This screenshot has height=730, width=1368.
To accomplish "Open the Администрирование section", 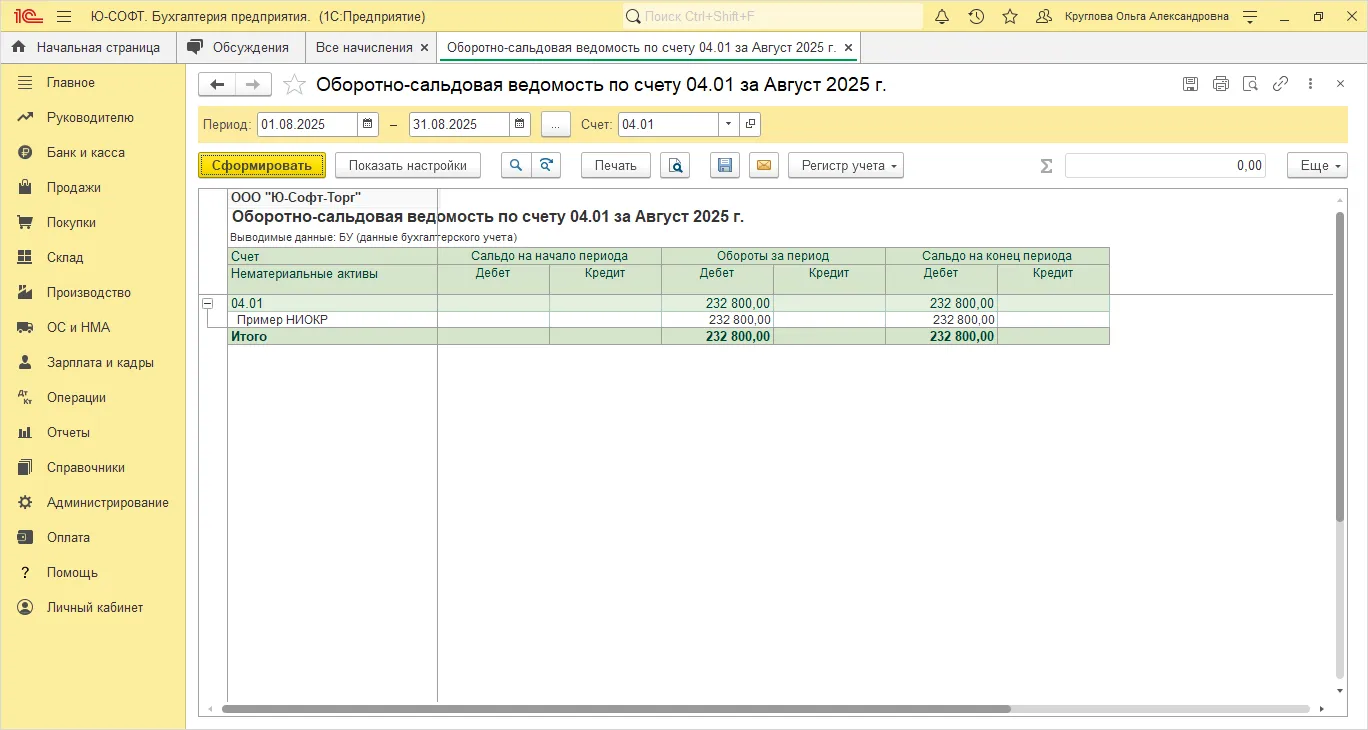I will [x=93, y=502].
